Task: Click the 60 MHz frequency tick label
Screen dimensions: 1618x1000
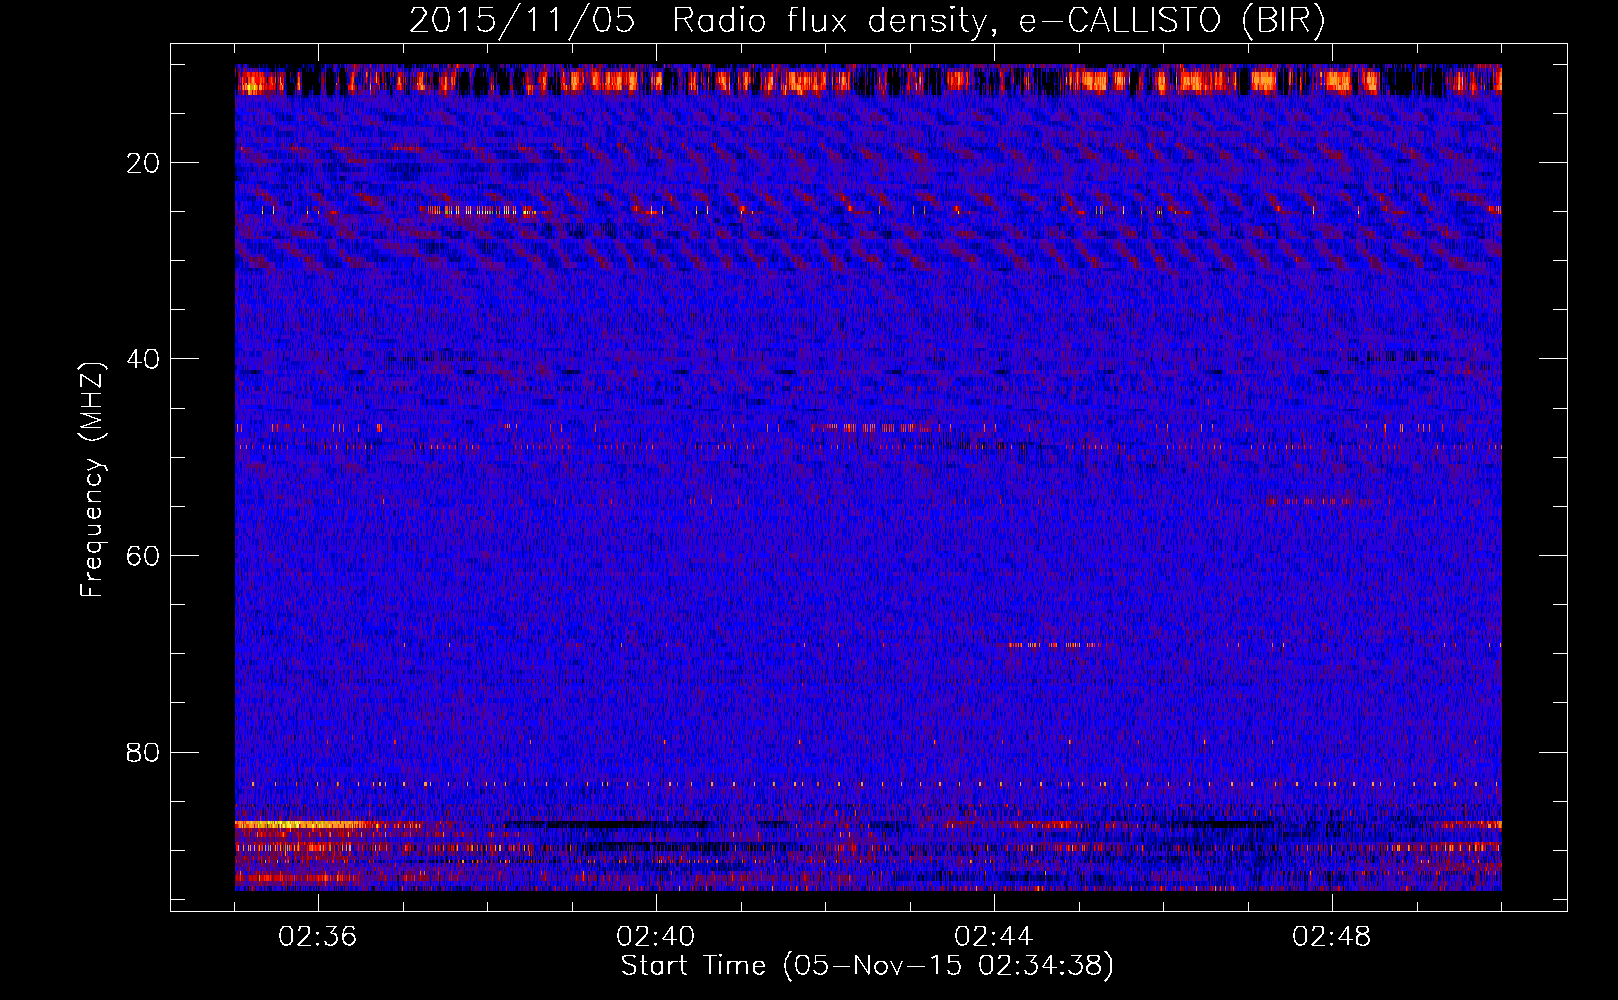Action: tap(144, 555)
